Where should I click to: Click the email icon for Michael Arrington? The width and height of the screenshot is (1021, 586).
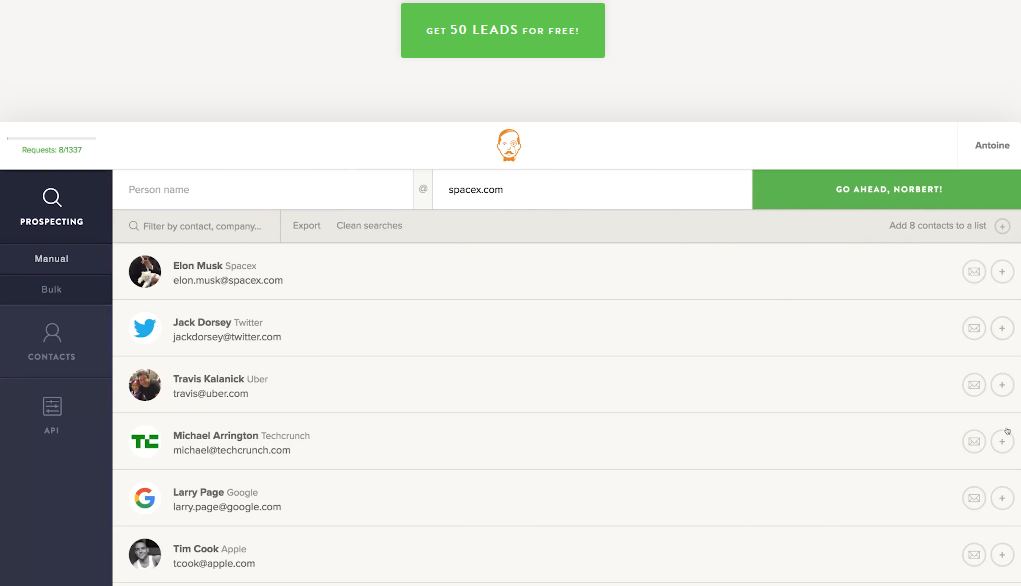[974, 441]
